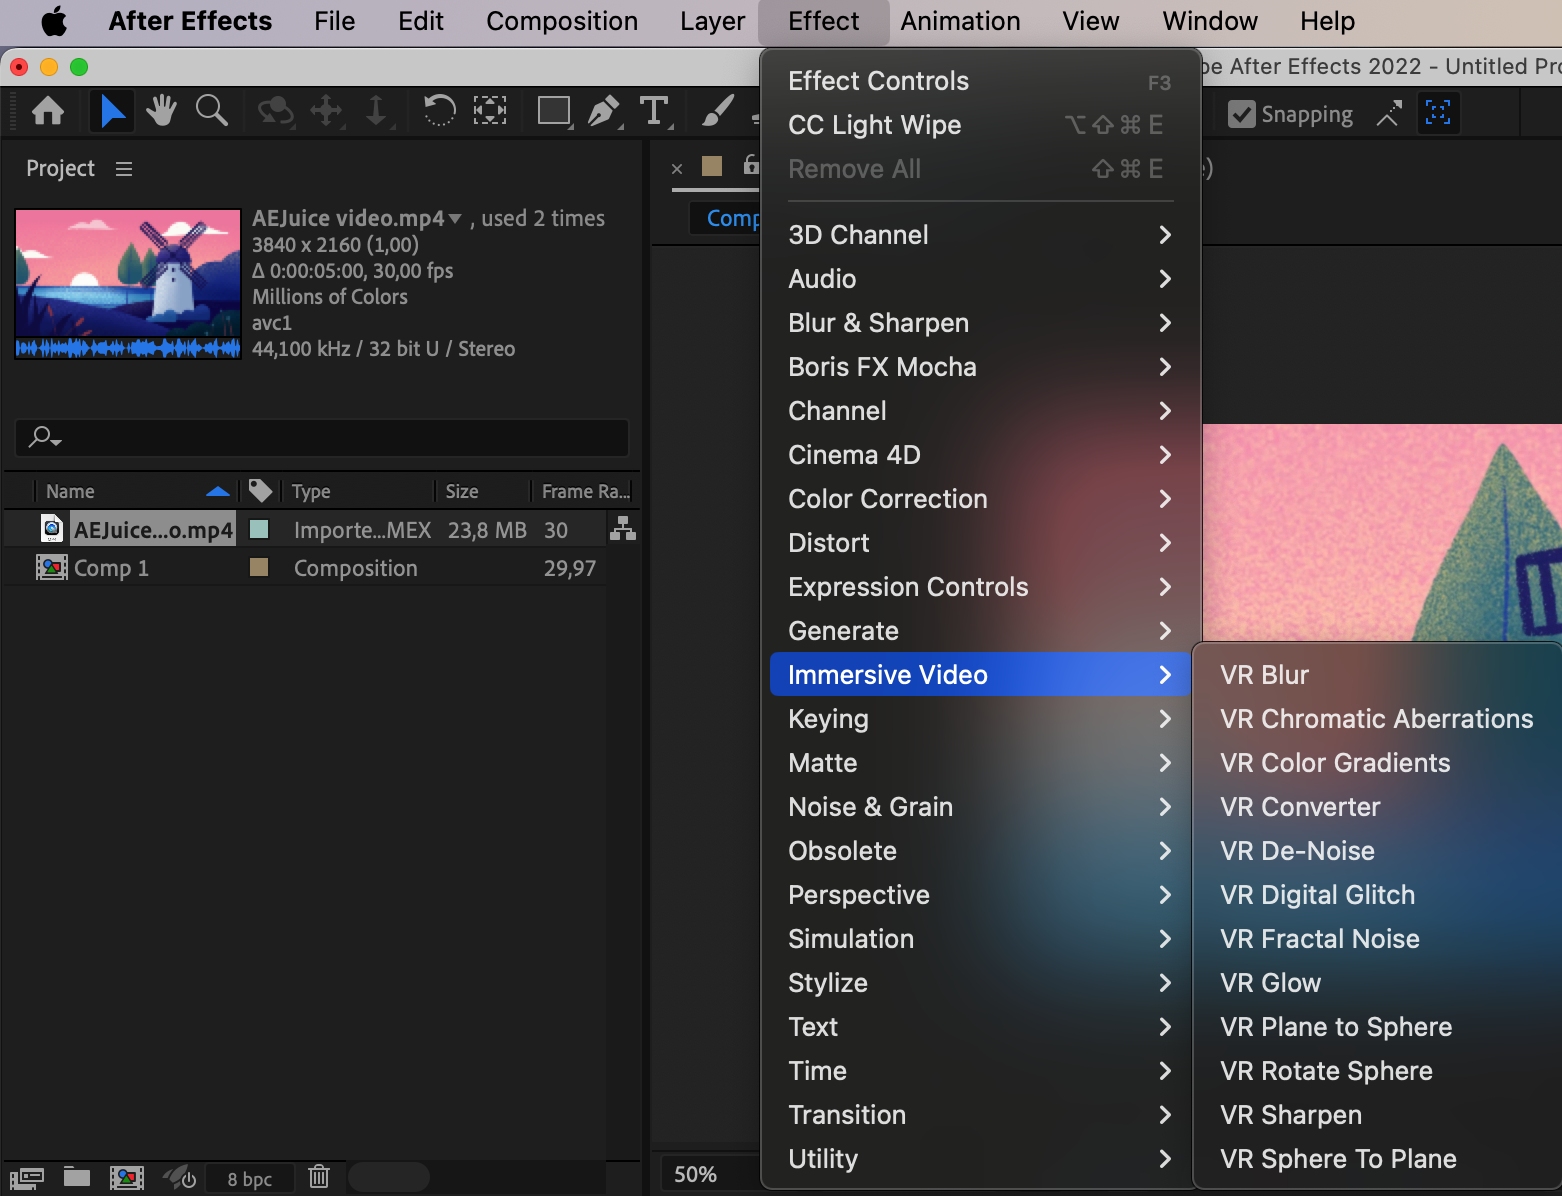This screenshot has height=1196, width=1562.
Task: Expand the Generate submenu
Action: (980, 631)
